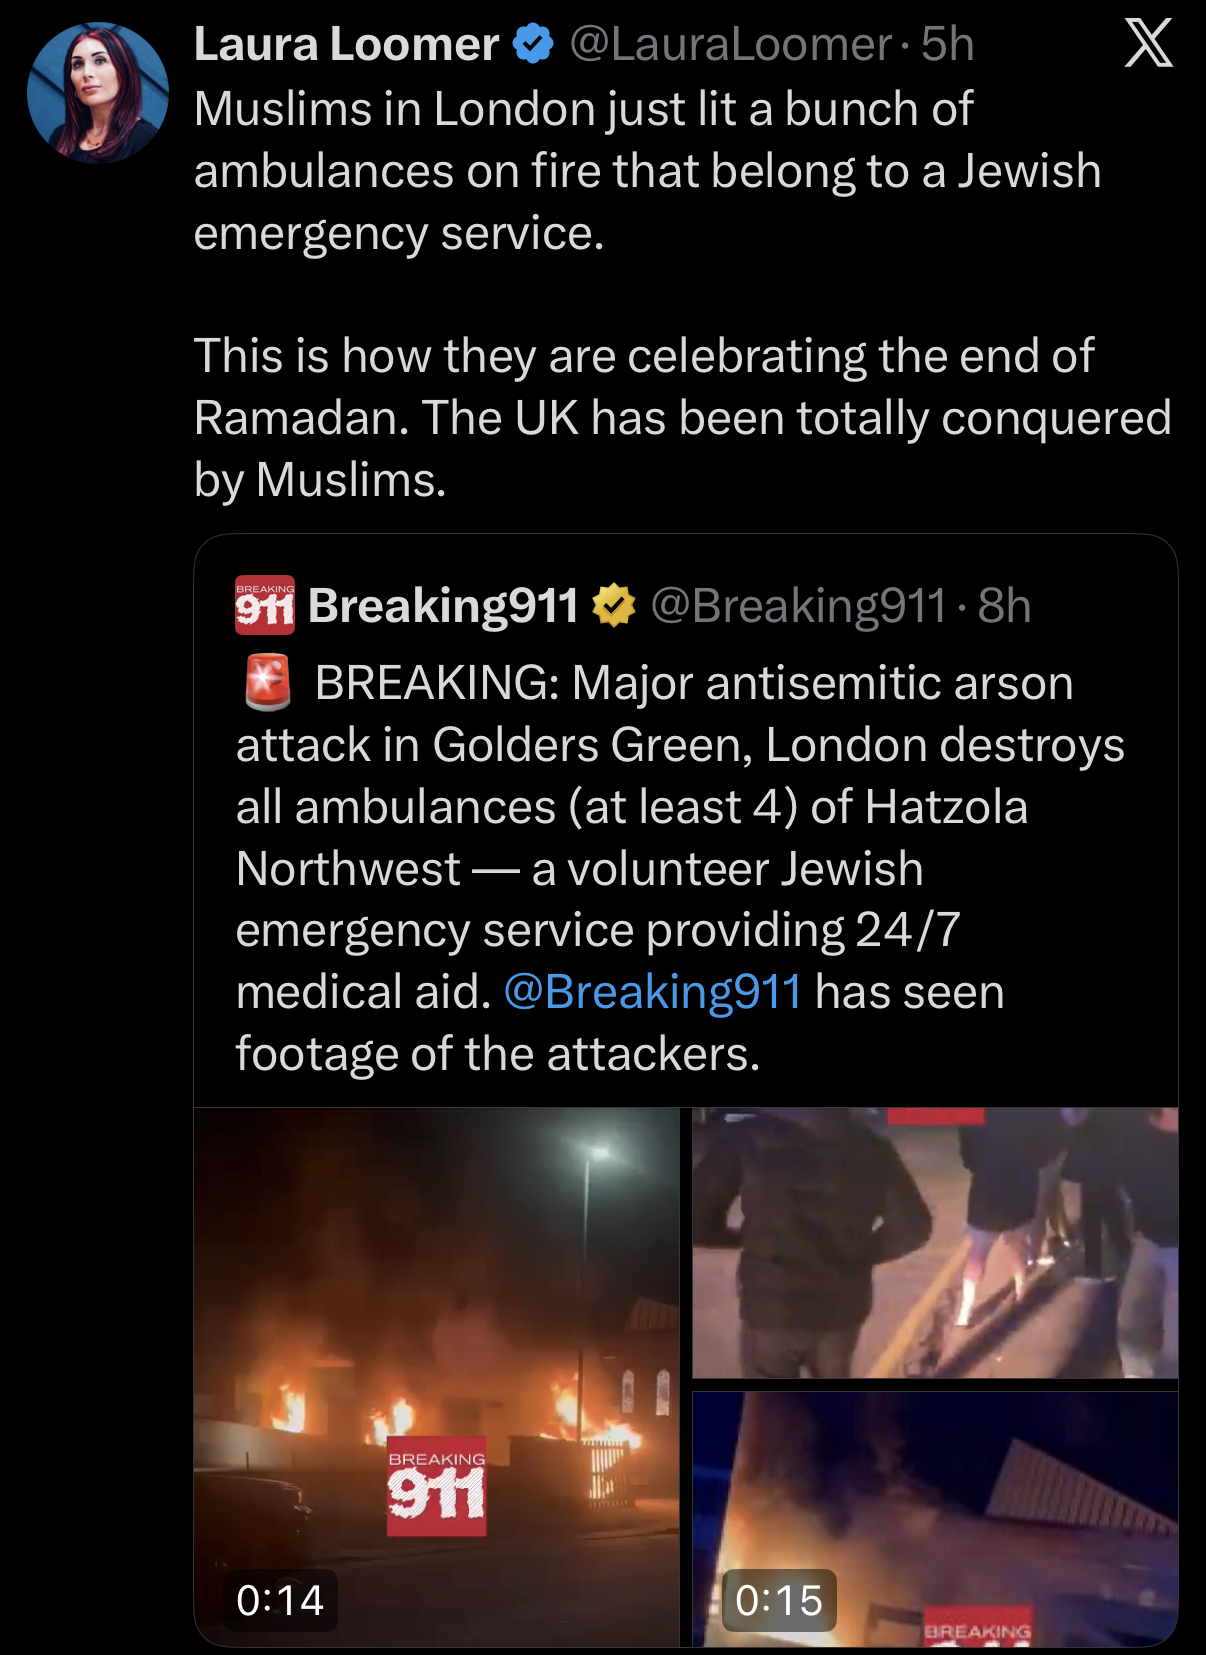Open the @Breaking911 mention link
The height and width of the screenshot is (1655, 1206).
point(653,992)
